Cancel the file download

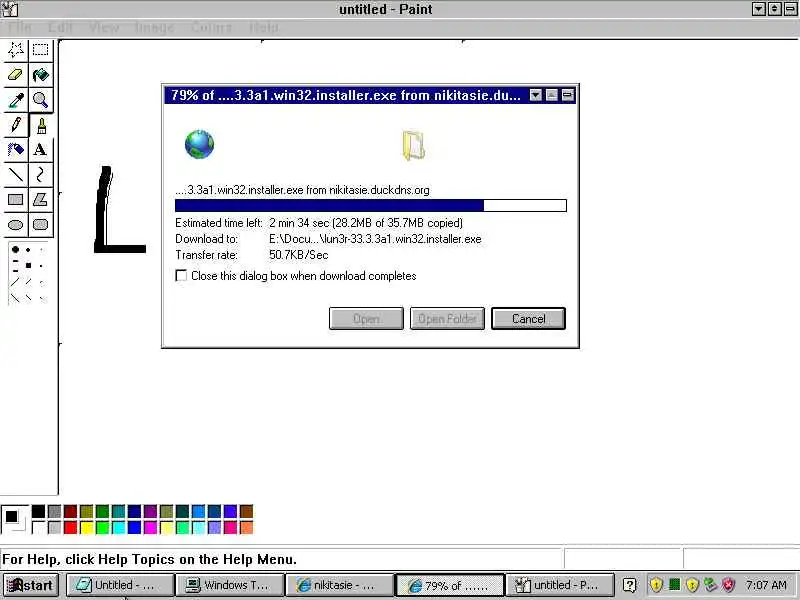pyautogui.click(x=528, y=318)
